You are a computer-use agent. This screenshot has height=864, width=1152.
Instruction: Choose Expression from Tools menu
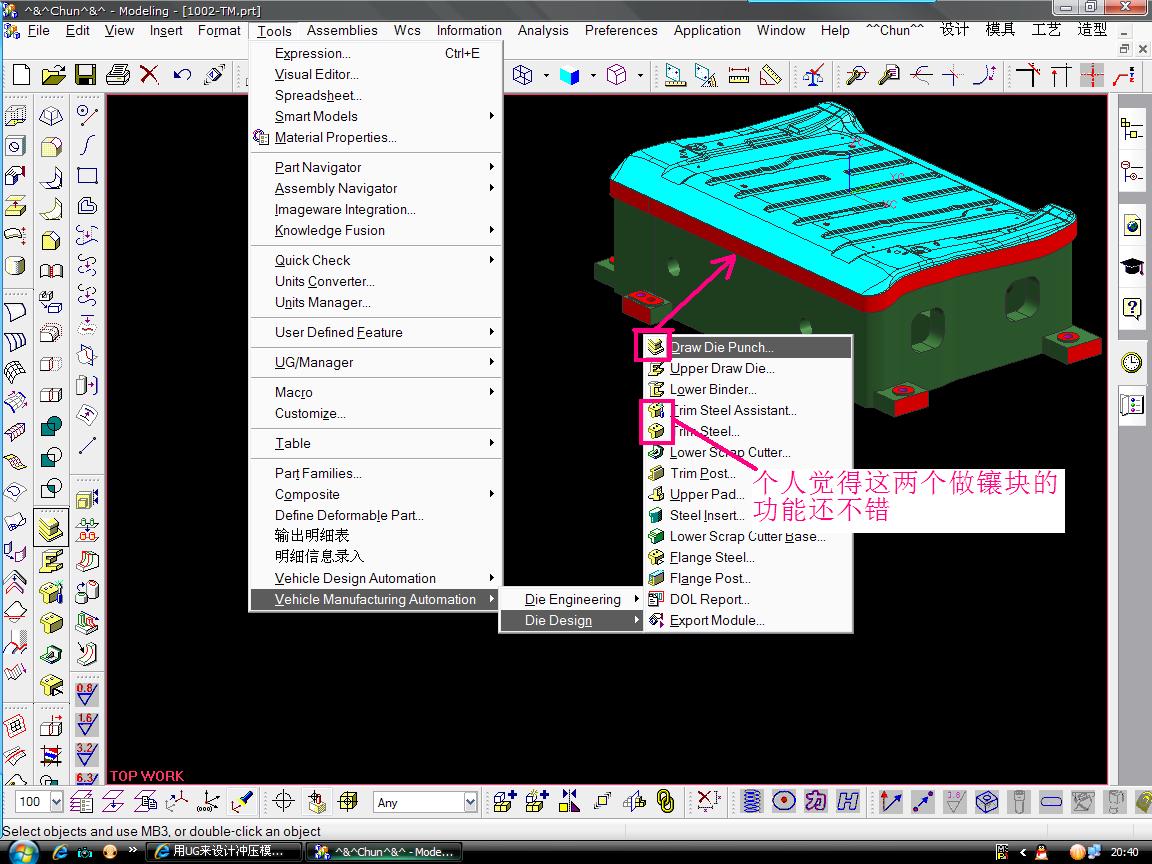(x=376, y=53)
